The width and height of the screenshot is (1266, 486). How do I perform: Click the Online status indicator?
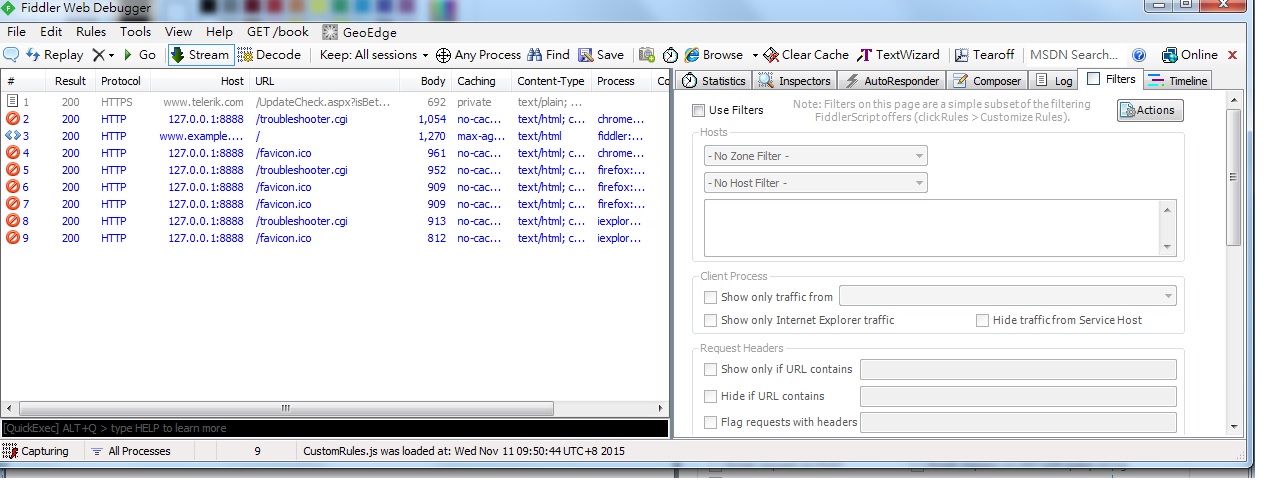[x=1189, y=55]
